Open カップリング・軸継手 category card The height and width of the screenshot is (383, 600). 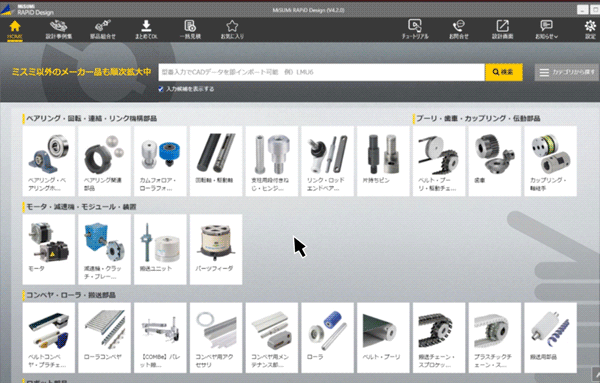551,161
